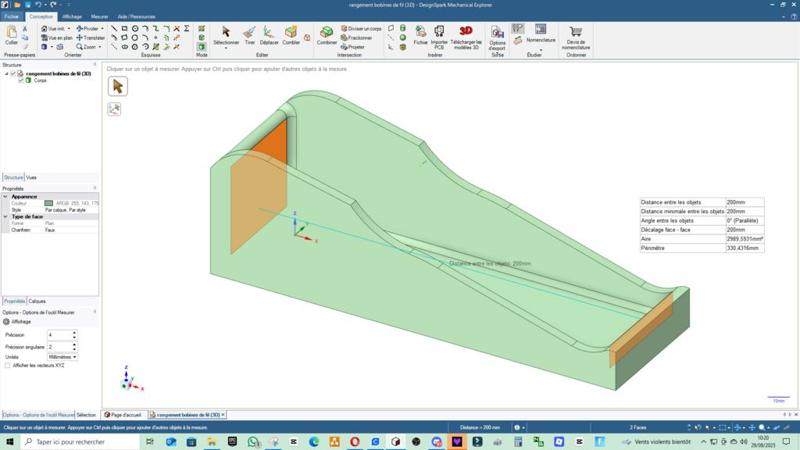This screenshot has height=450, width=800.
Task: Click the Précision angulaire value field
Action: click(x=59, y=346)
